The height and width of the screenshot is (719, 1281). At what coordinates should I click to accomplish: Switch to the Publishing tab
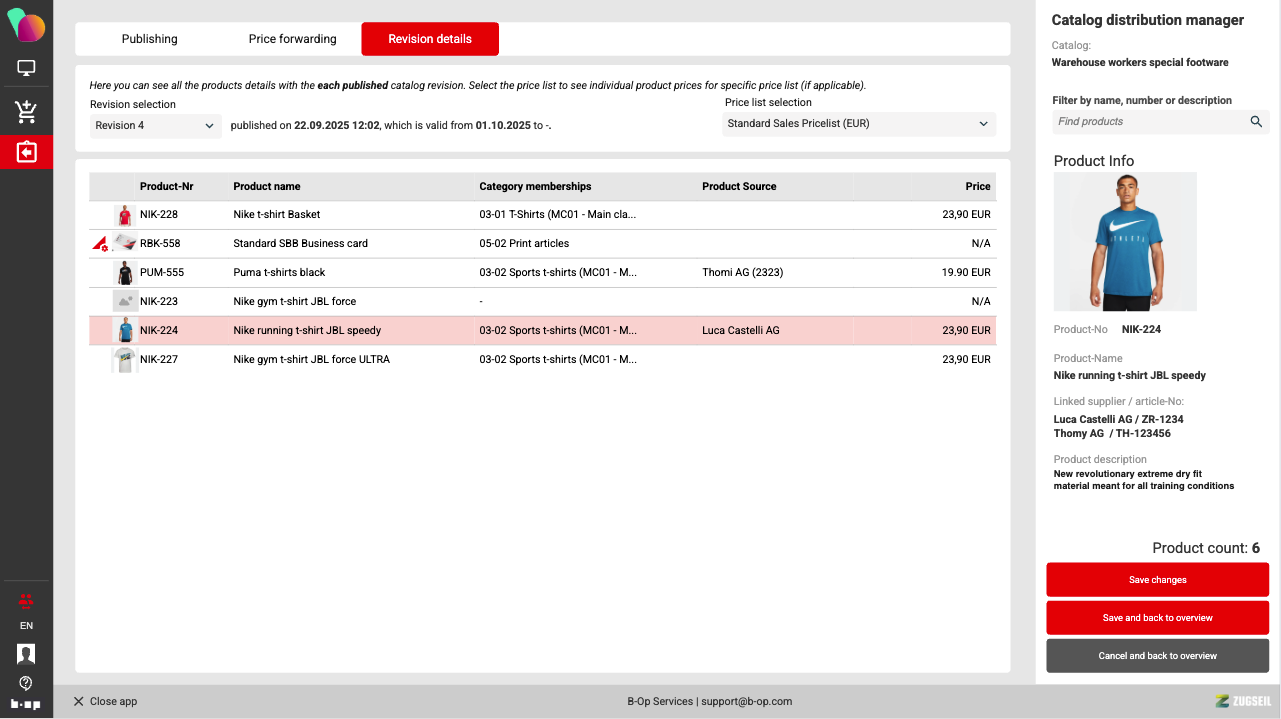[x=149, y=39]
